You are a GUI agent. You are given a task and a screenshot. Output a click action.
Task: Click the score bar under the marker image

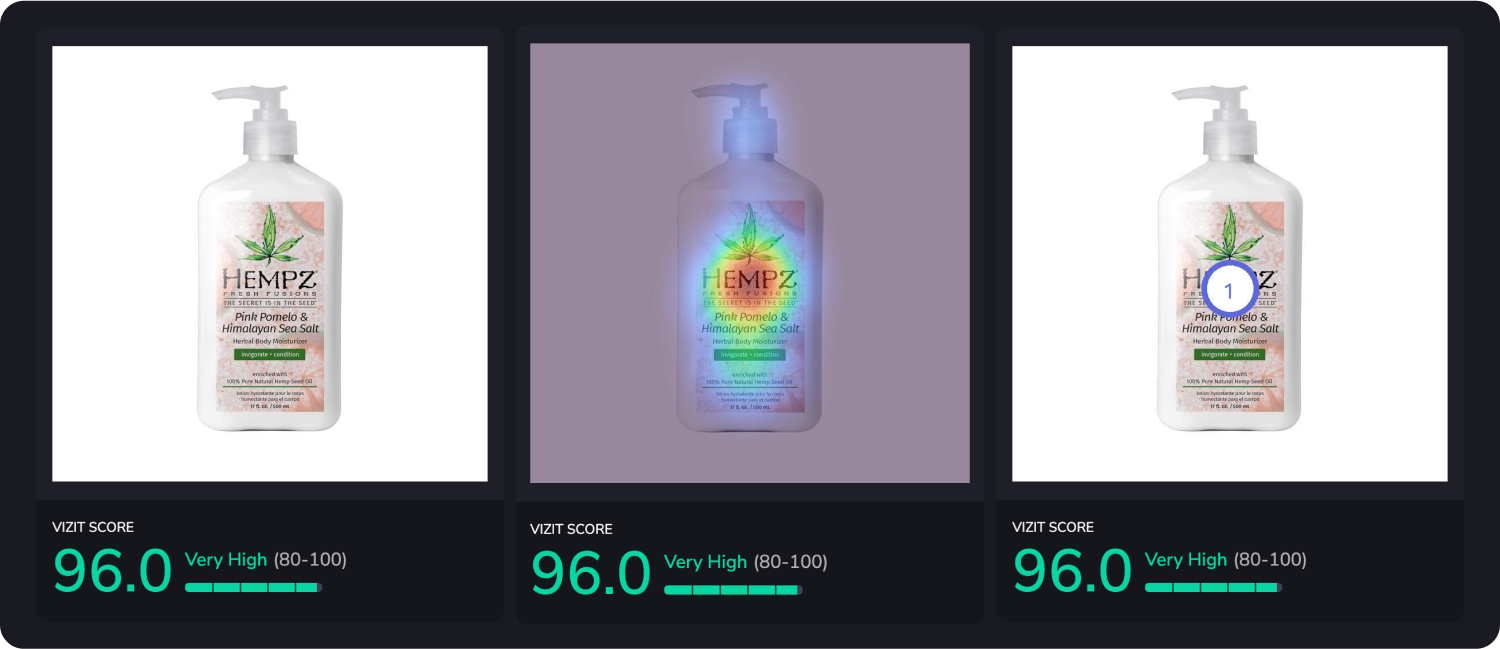[1213, 587]
